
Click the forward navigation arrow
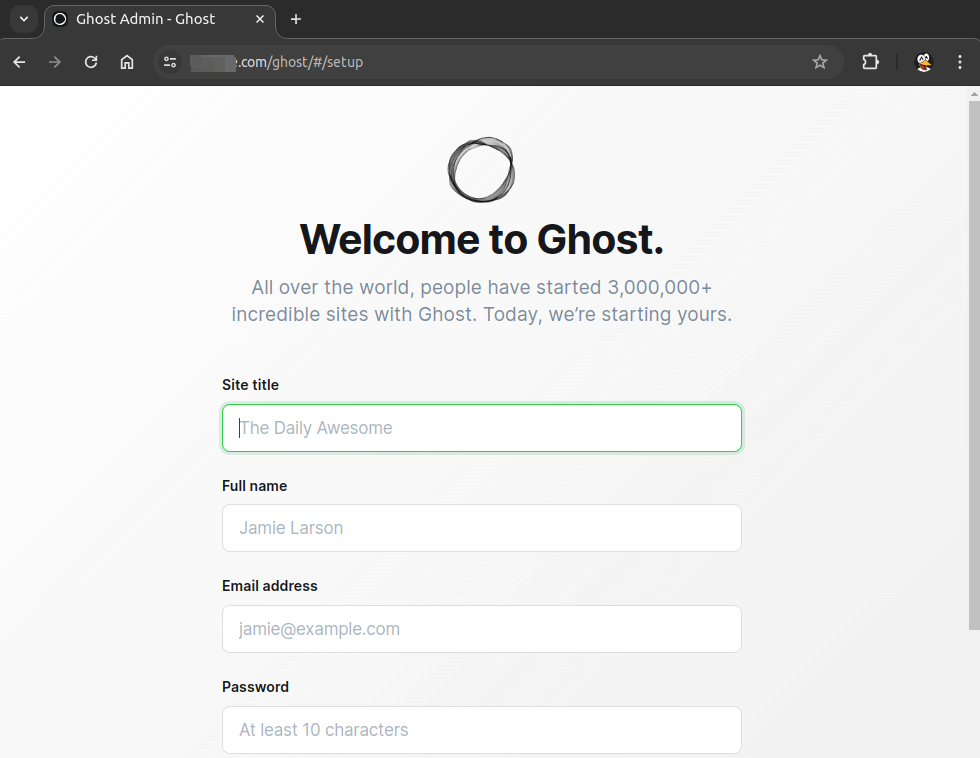click(55, 62)
